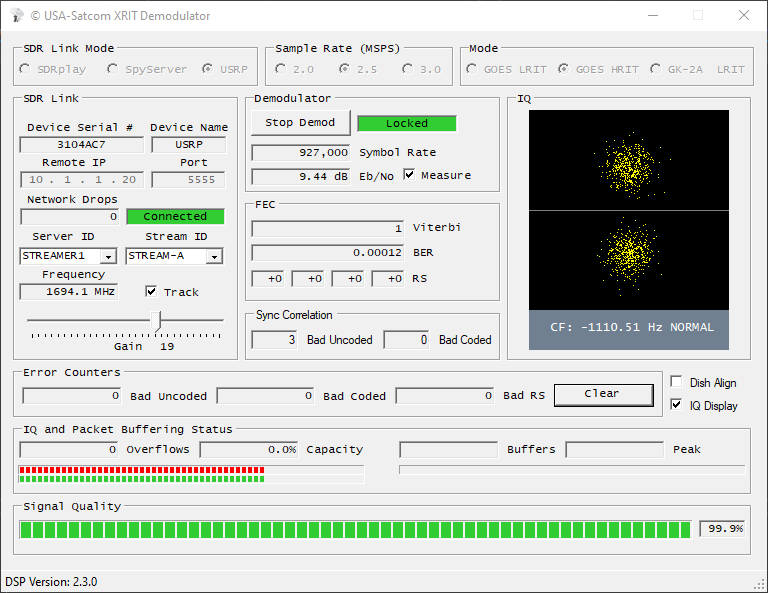Click the Viterbi value field
768x593 pixels.
[328, 228]
